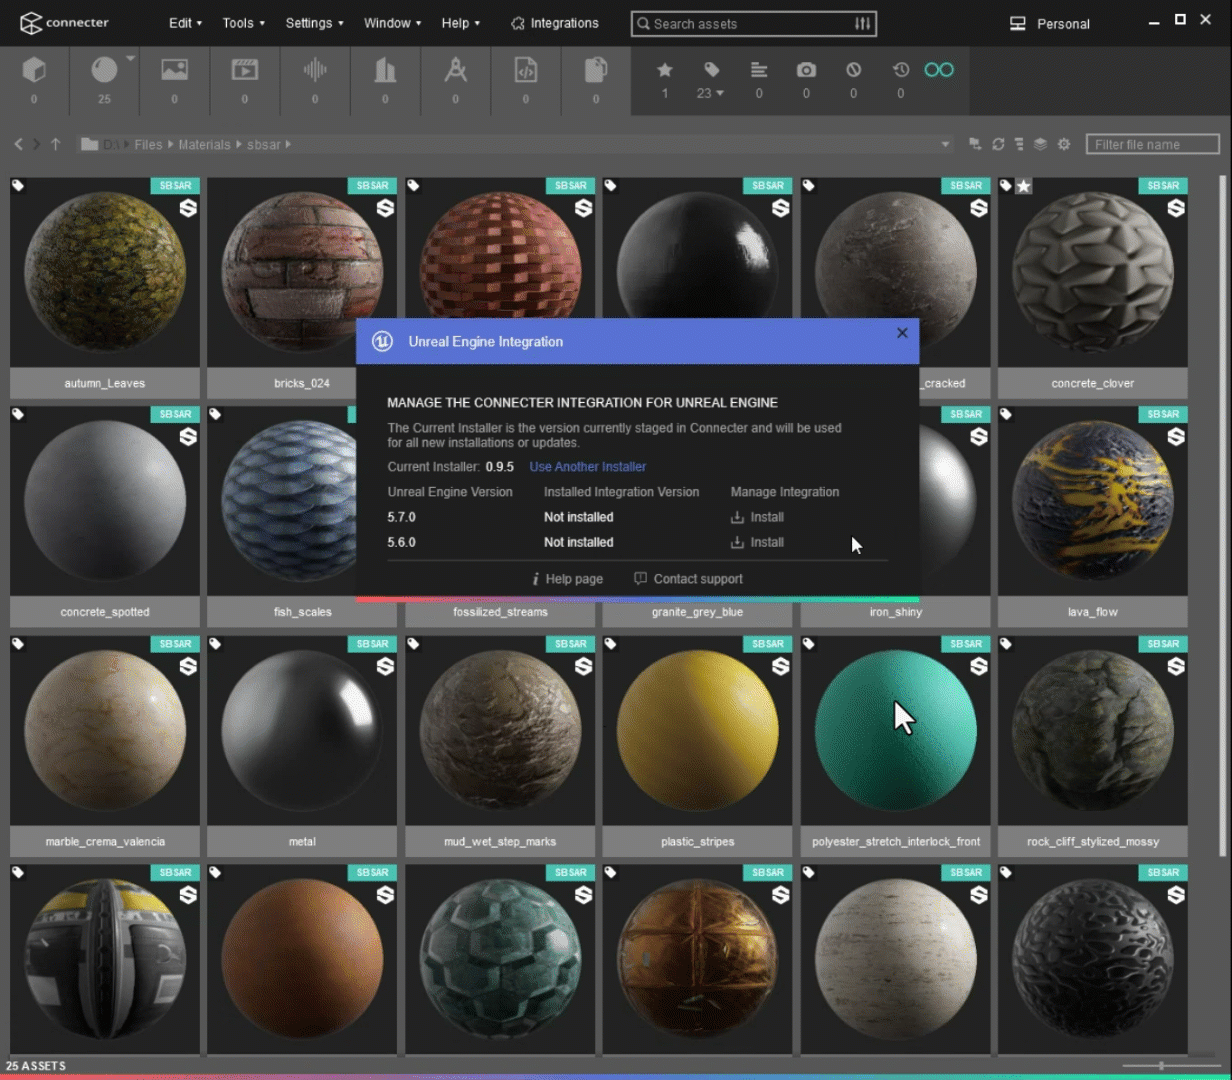Open advanced search filter sliders icon
1232x1080 pixels.
[862, 23]
